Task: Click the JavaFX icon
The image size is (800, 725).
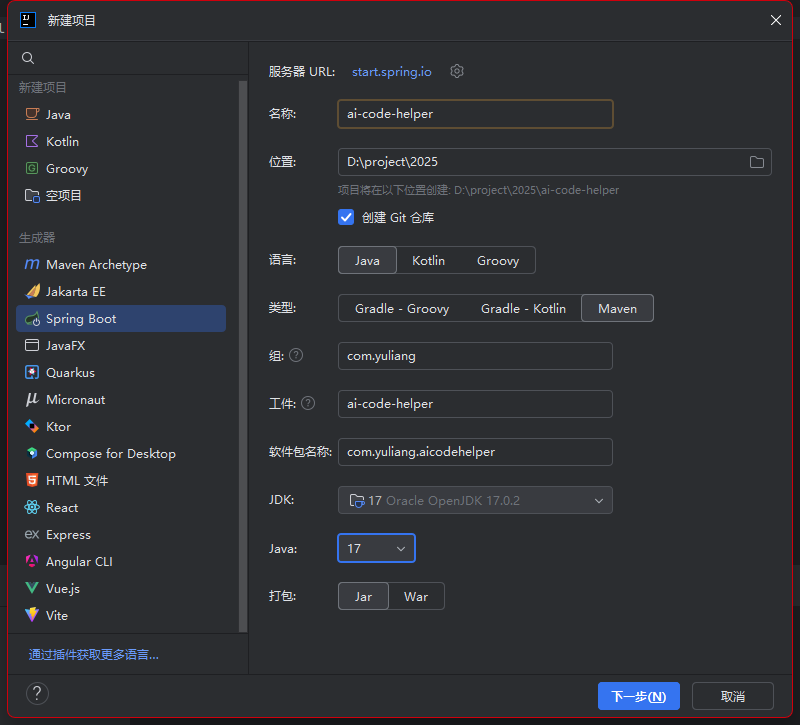Action: tap(32, 345)
